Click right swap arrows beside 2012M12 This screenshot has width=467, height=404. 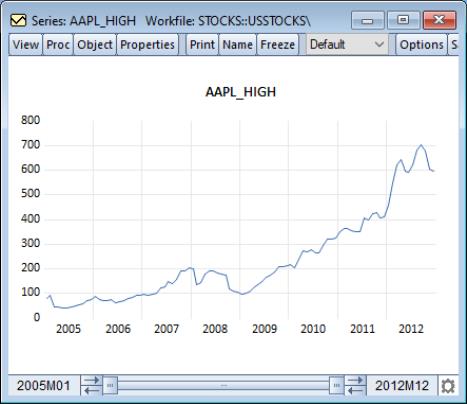click(355, 385)
